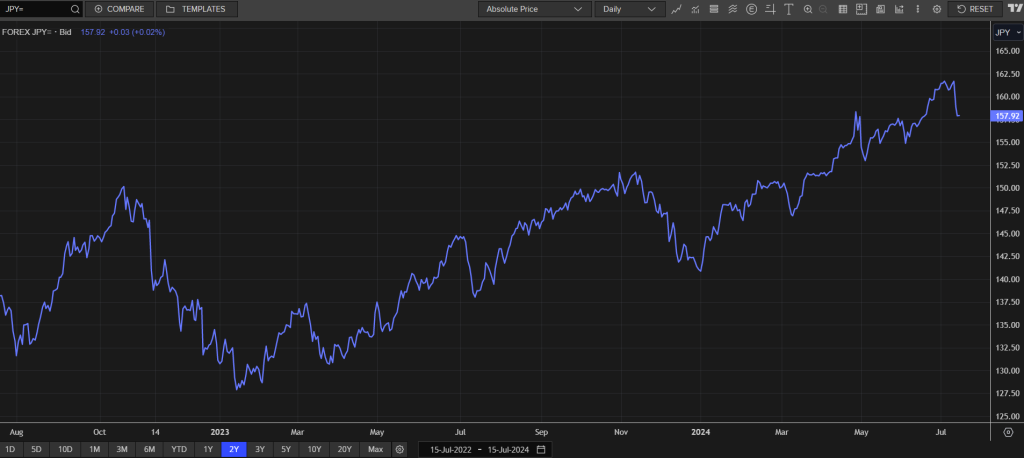Open the data table grid icon
The height and width of the screenshot is (458, 1024).
(x=843, y=9)
